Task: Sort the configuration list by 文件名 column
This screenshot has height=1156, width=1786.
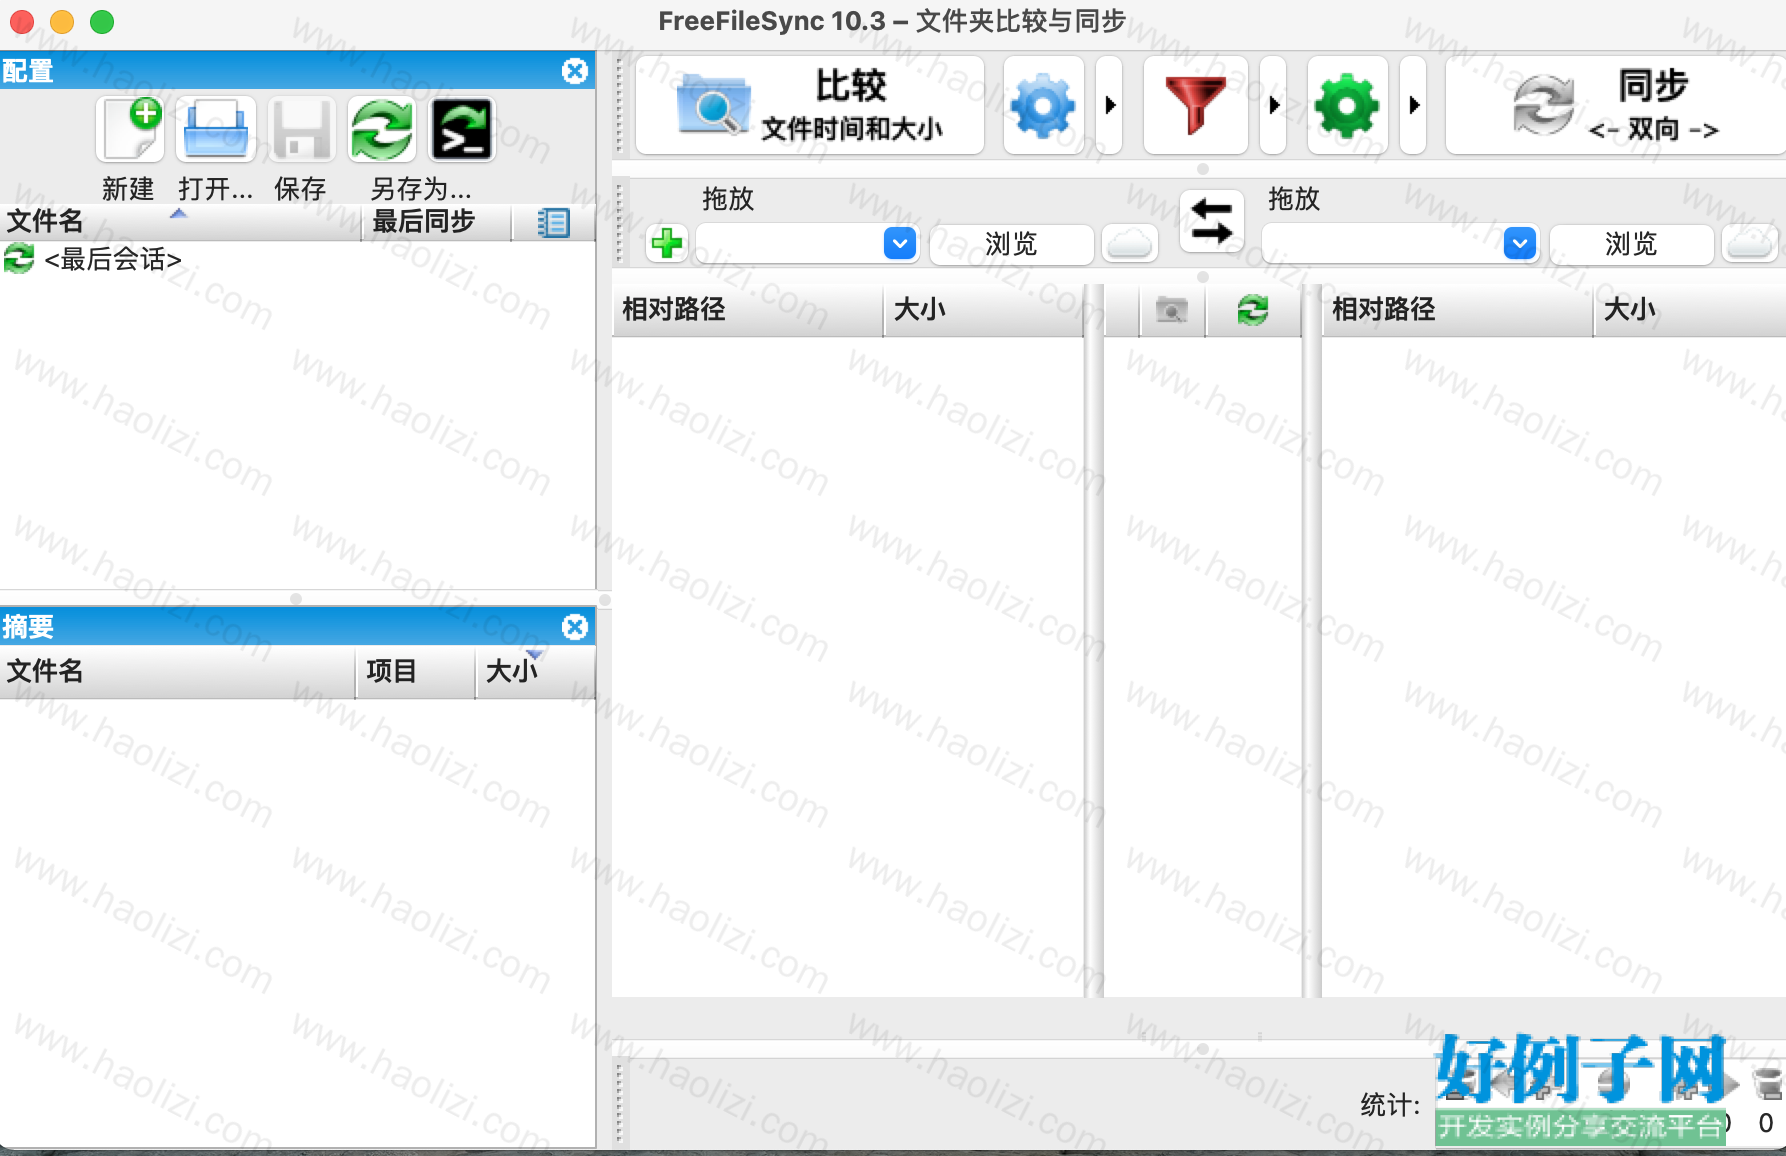Action: coord(181,221)
